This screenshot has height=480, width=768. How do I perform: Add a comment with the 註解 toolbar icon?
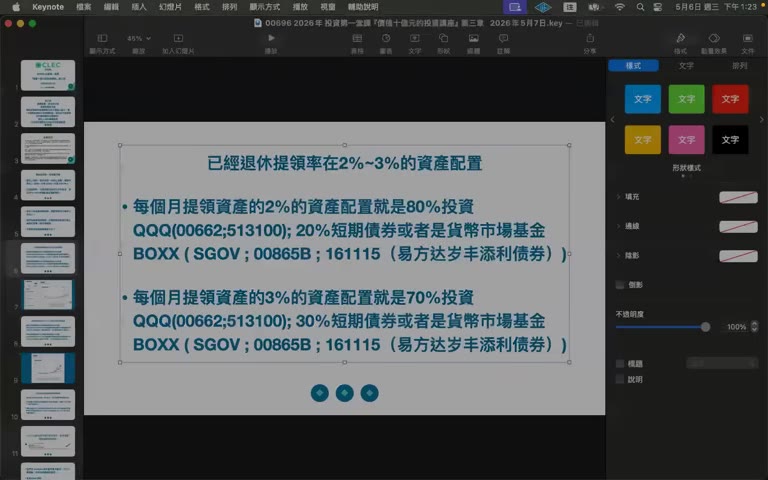click(x=503, y=43)
